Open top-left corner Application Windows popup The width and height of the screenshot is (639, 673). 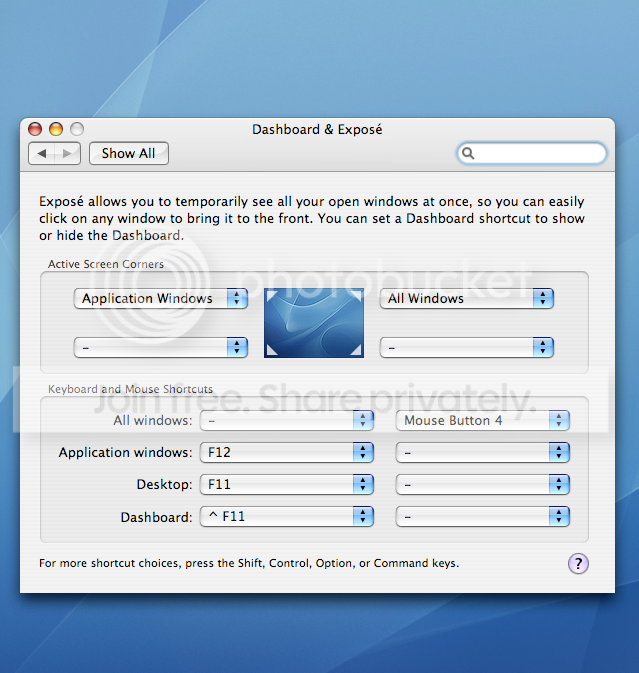161,298
